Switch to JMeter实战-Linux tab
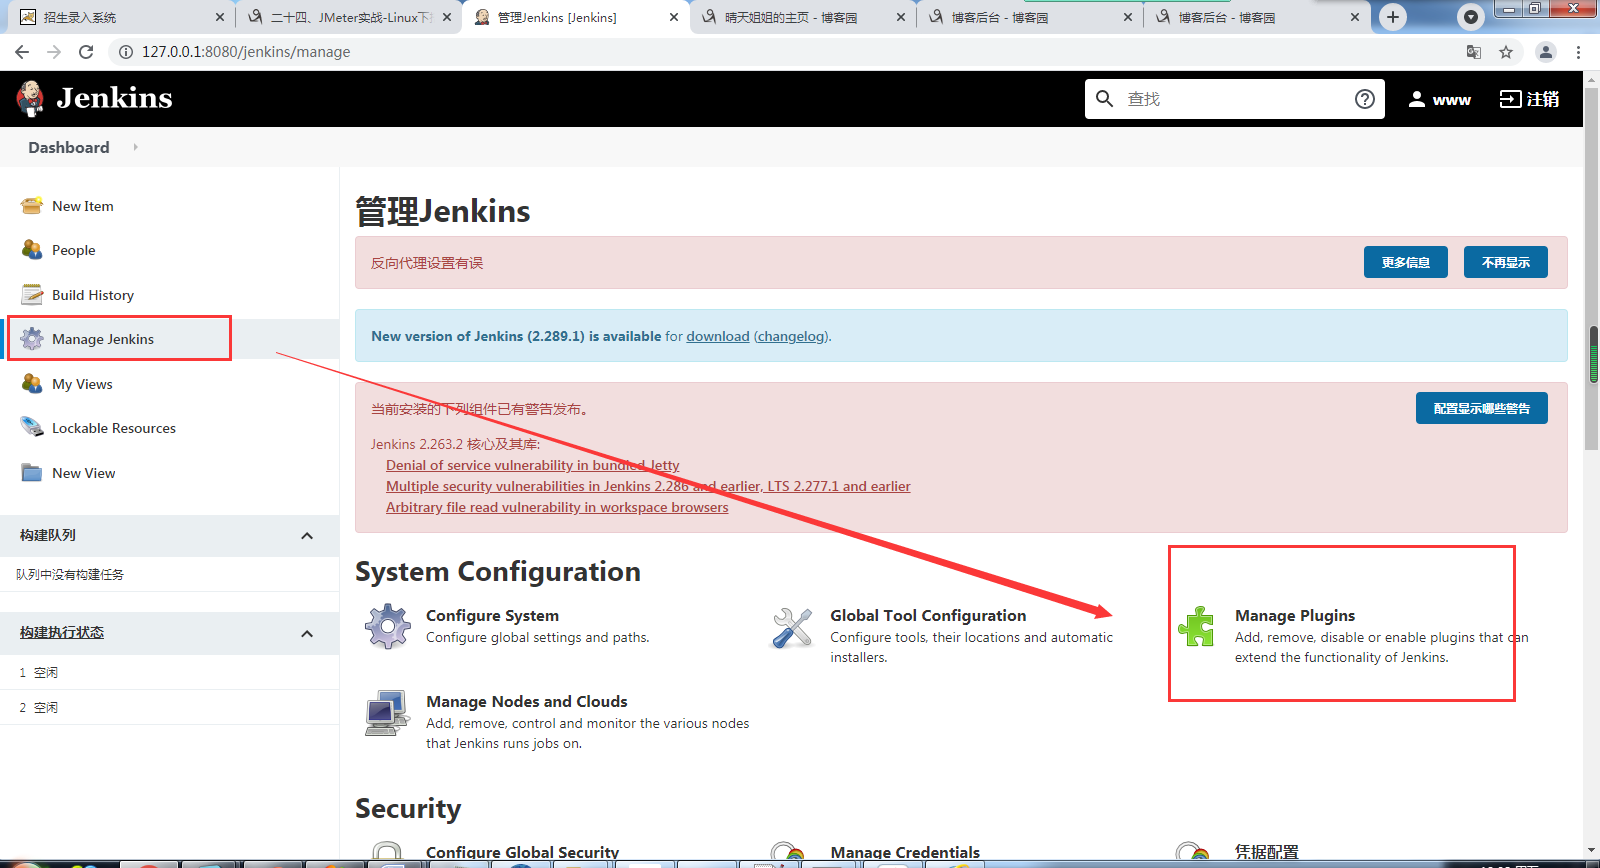This screenshot has height=868, width=1600. (x=350, y=17)
